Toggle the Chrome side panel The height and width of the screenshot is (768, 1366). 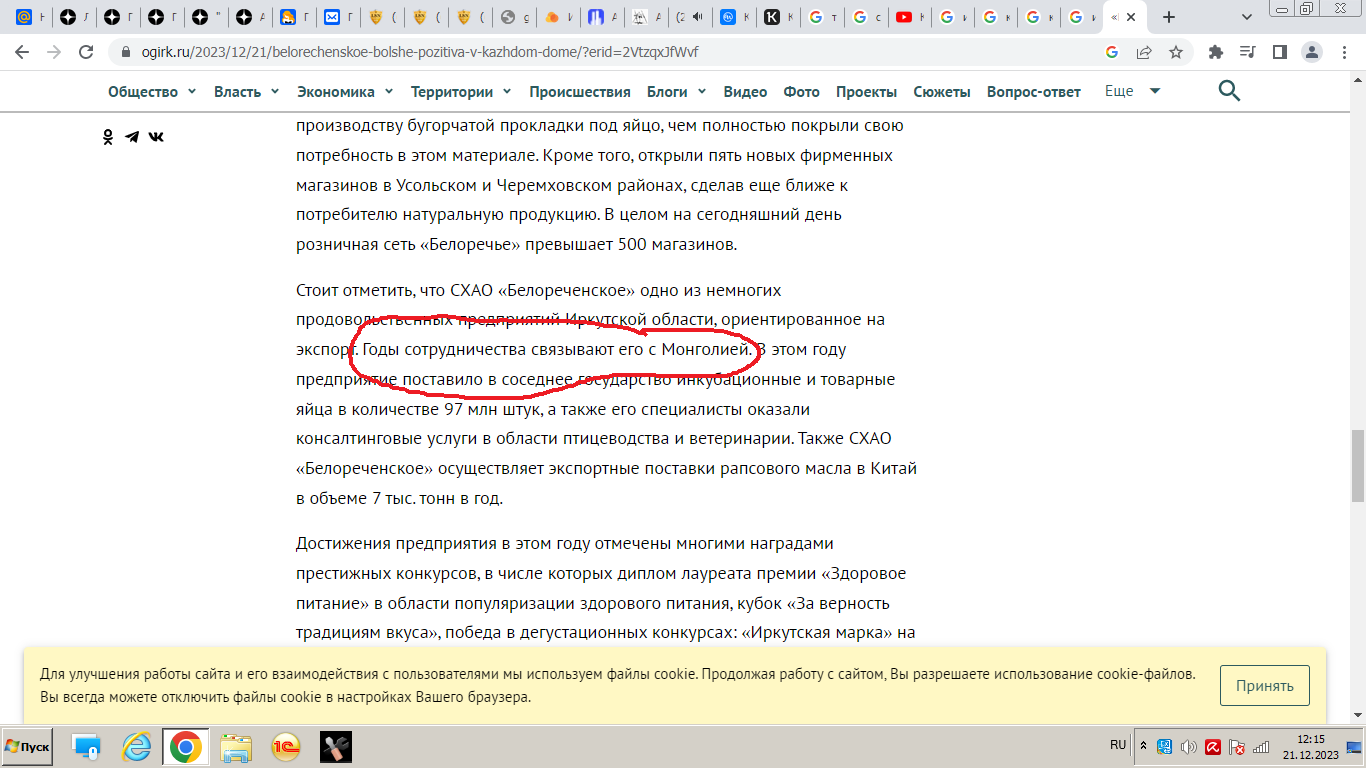[1279, 52]
